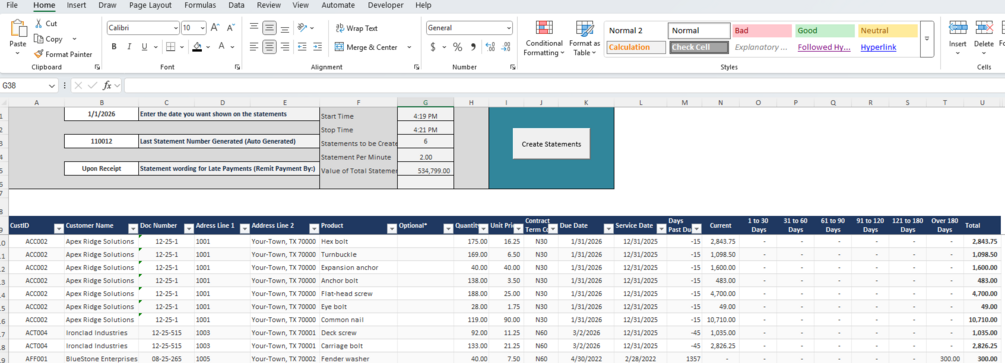Click the Insert cells icon
The height and width of the screenshot is (363, 1005).
958,29
